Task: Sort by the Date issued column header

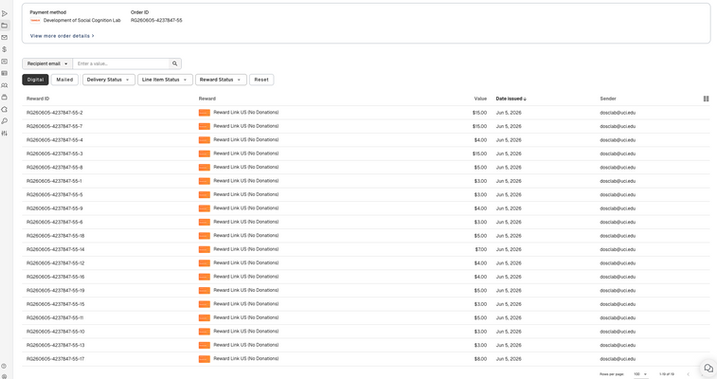Action: point(511,99)
